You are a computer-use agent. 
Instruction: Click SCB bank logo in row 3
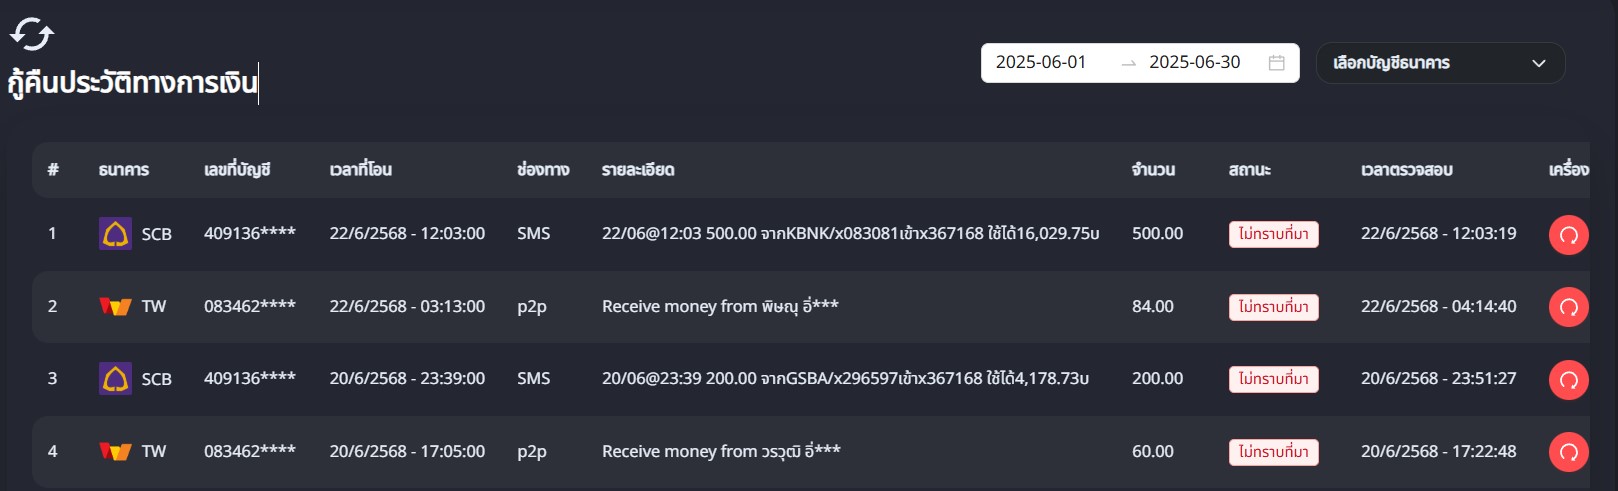(115, 379)
